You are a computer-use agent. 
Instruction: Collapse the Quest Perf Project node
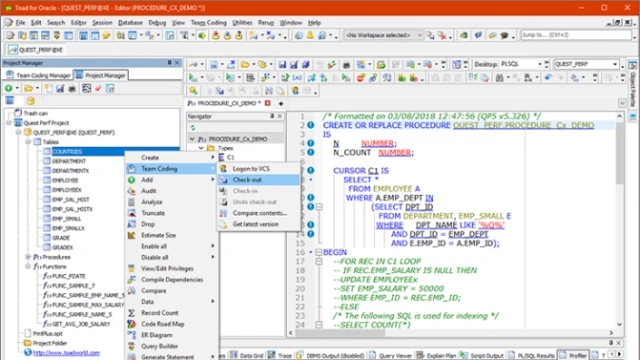[x=9, y=123]
